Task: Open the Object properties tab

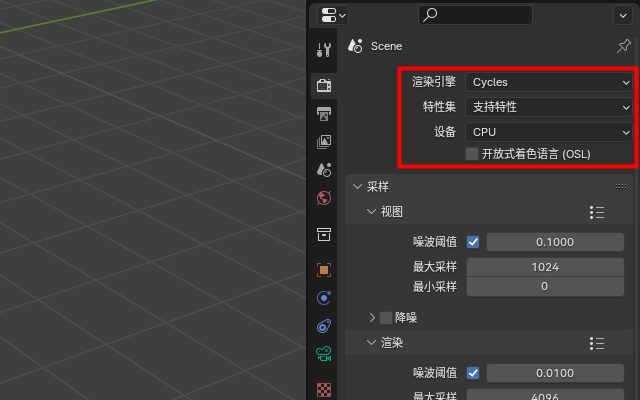Action: [x=324, y=270]
